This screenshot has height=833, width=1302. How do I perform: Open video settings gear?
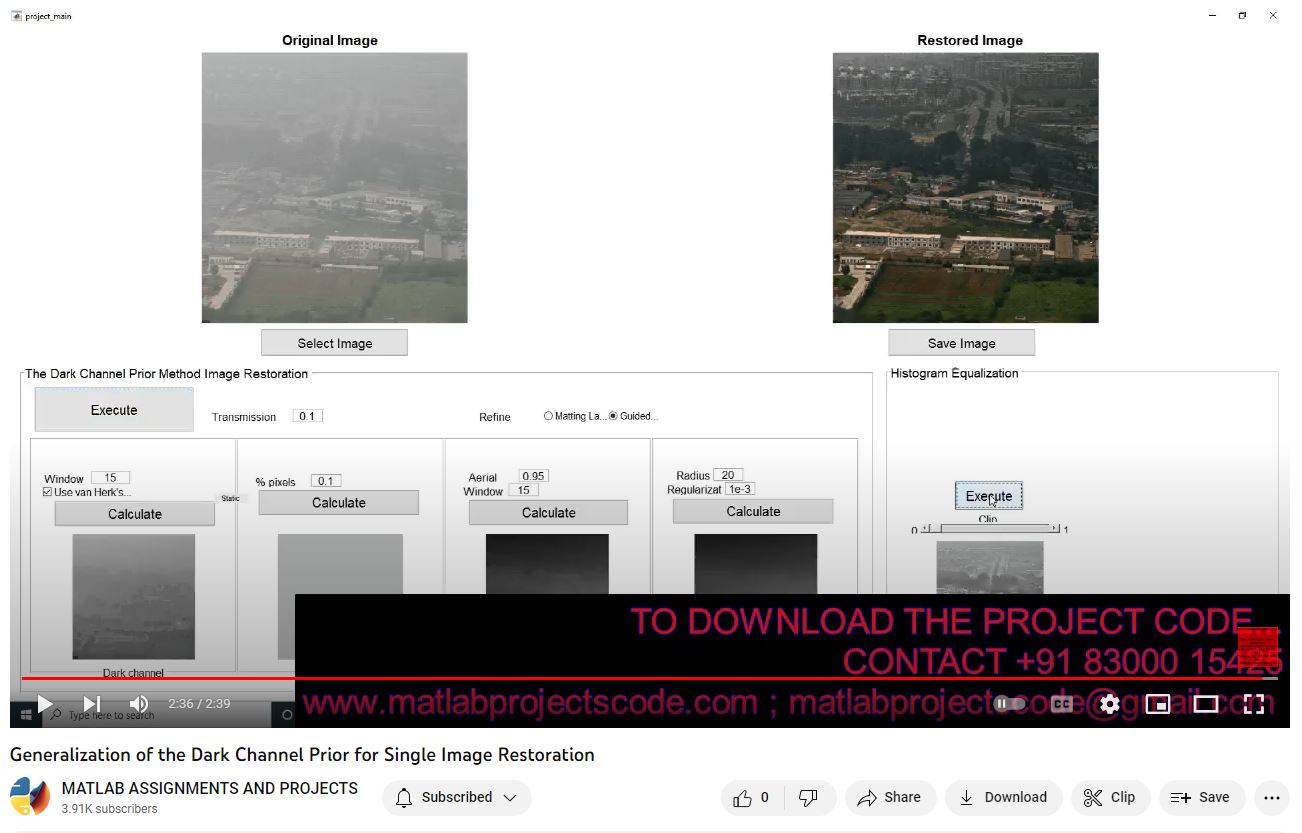pyautogui.click(x=1109, y=704)
